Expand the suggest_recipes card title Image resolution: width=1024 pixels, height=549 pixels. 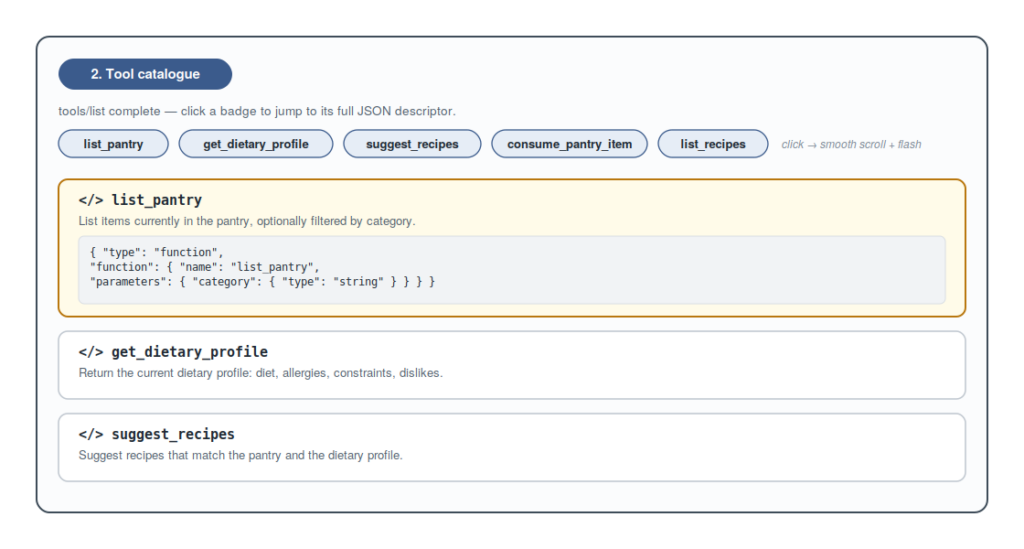pyautogui.click(x=173, y=434)
